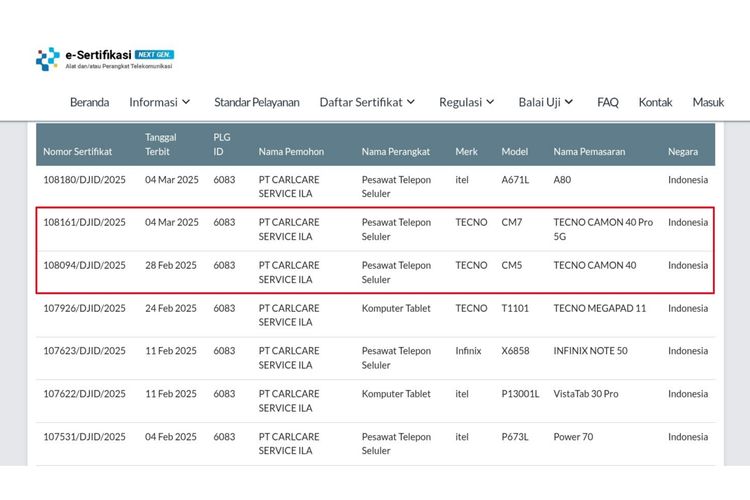
Task: Go to the FAQ page
Action: pos(607,102)
